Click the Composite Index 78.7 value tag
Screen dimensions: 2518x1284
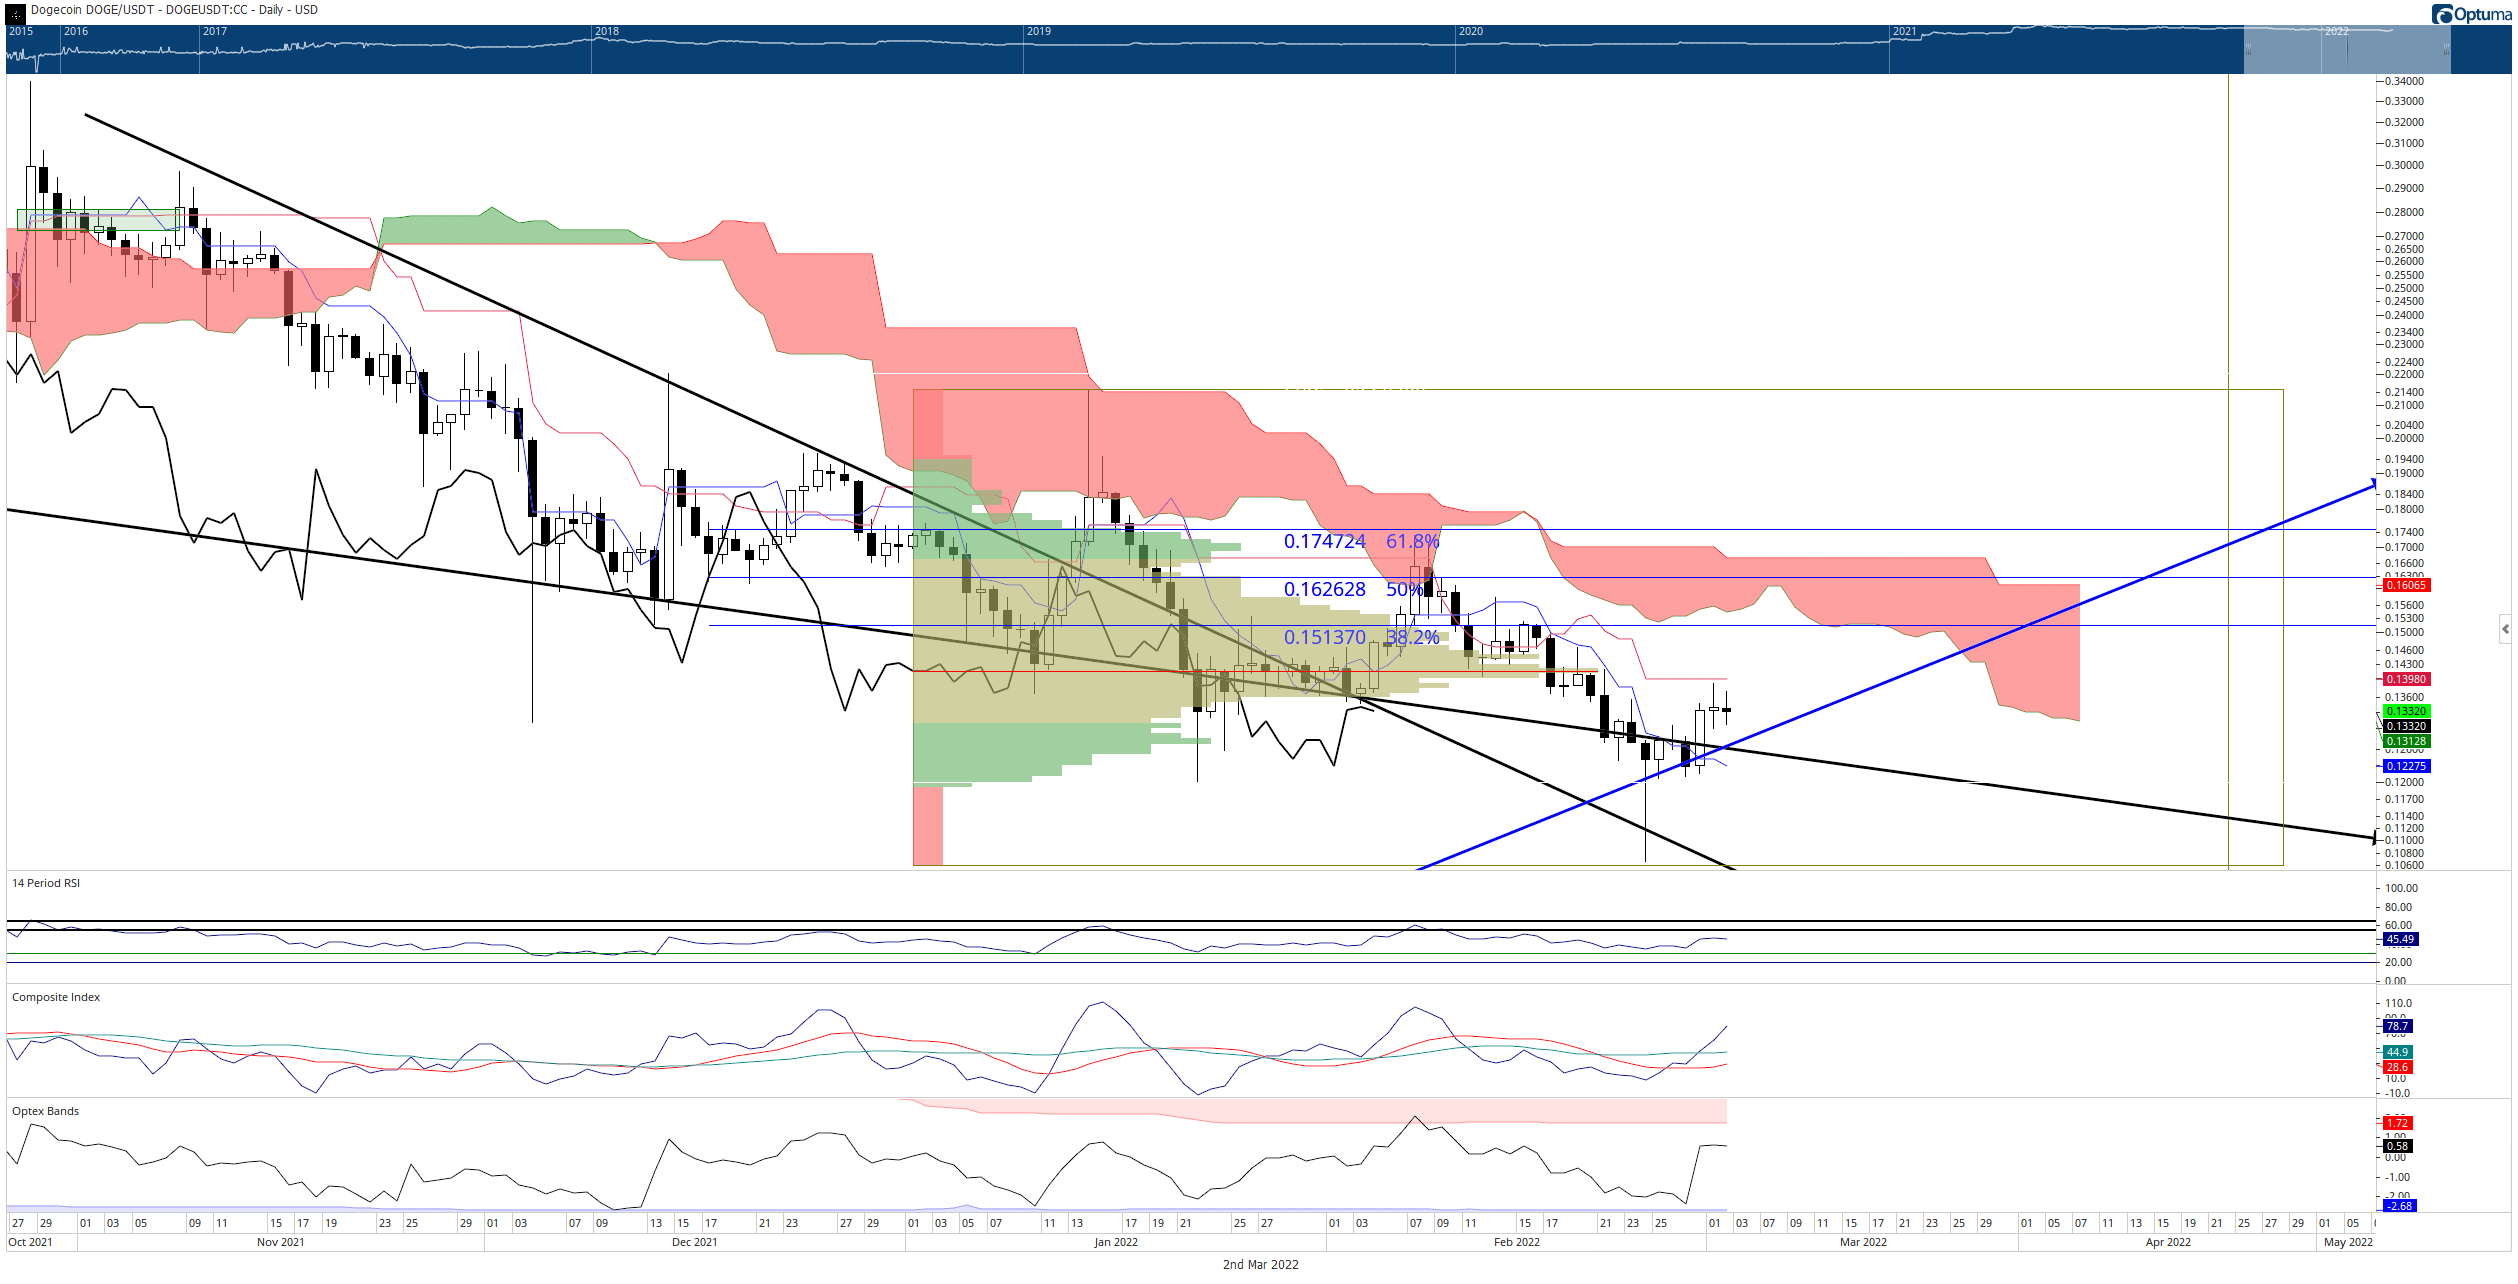pyautogui.click(x=2397, y=1026)
